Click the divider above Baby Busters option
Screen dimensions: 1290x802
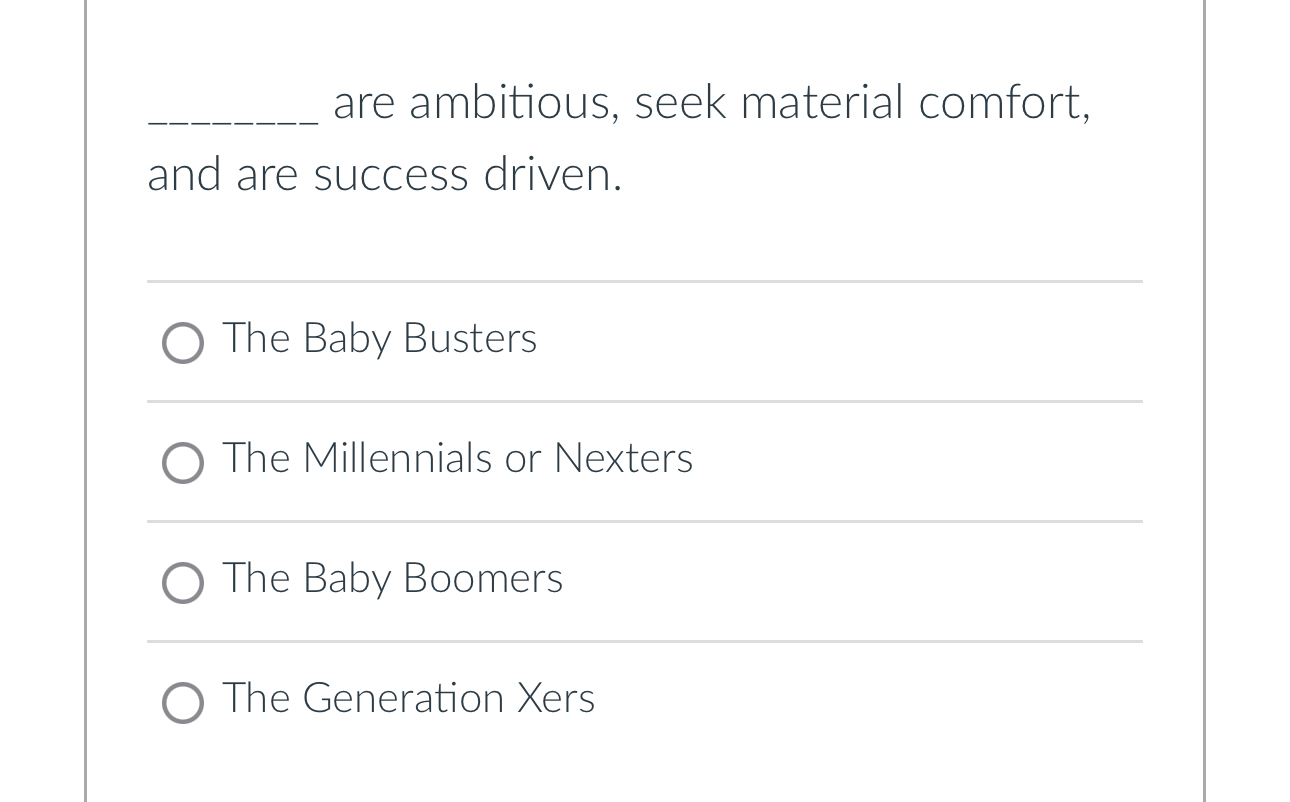tap(645, 283)
